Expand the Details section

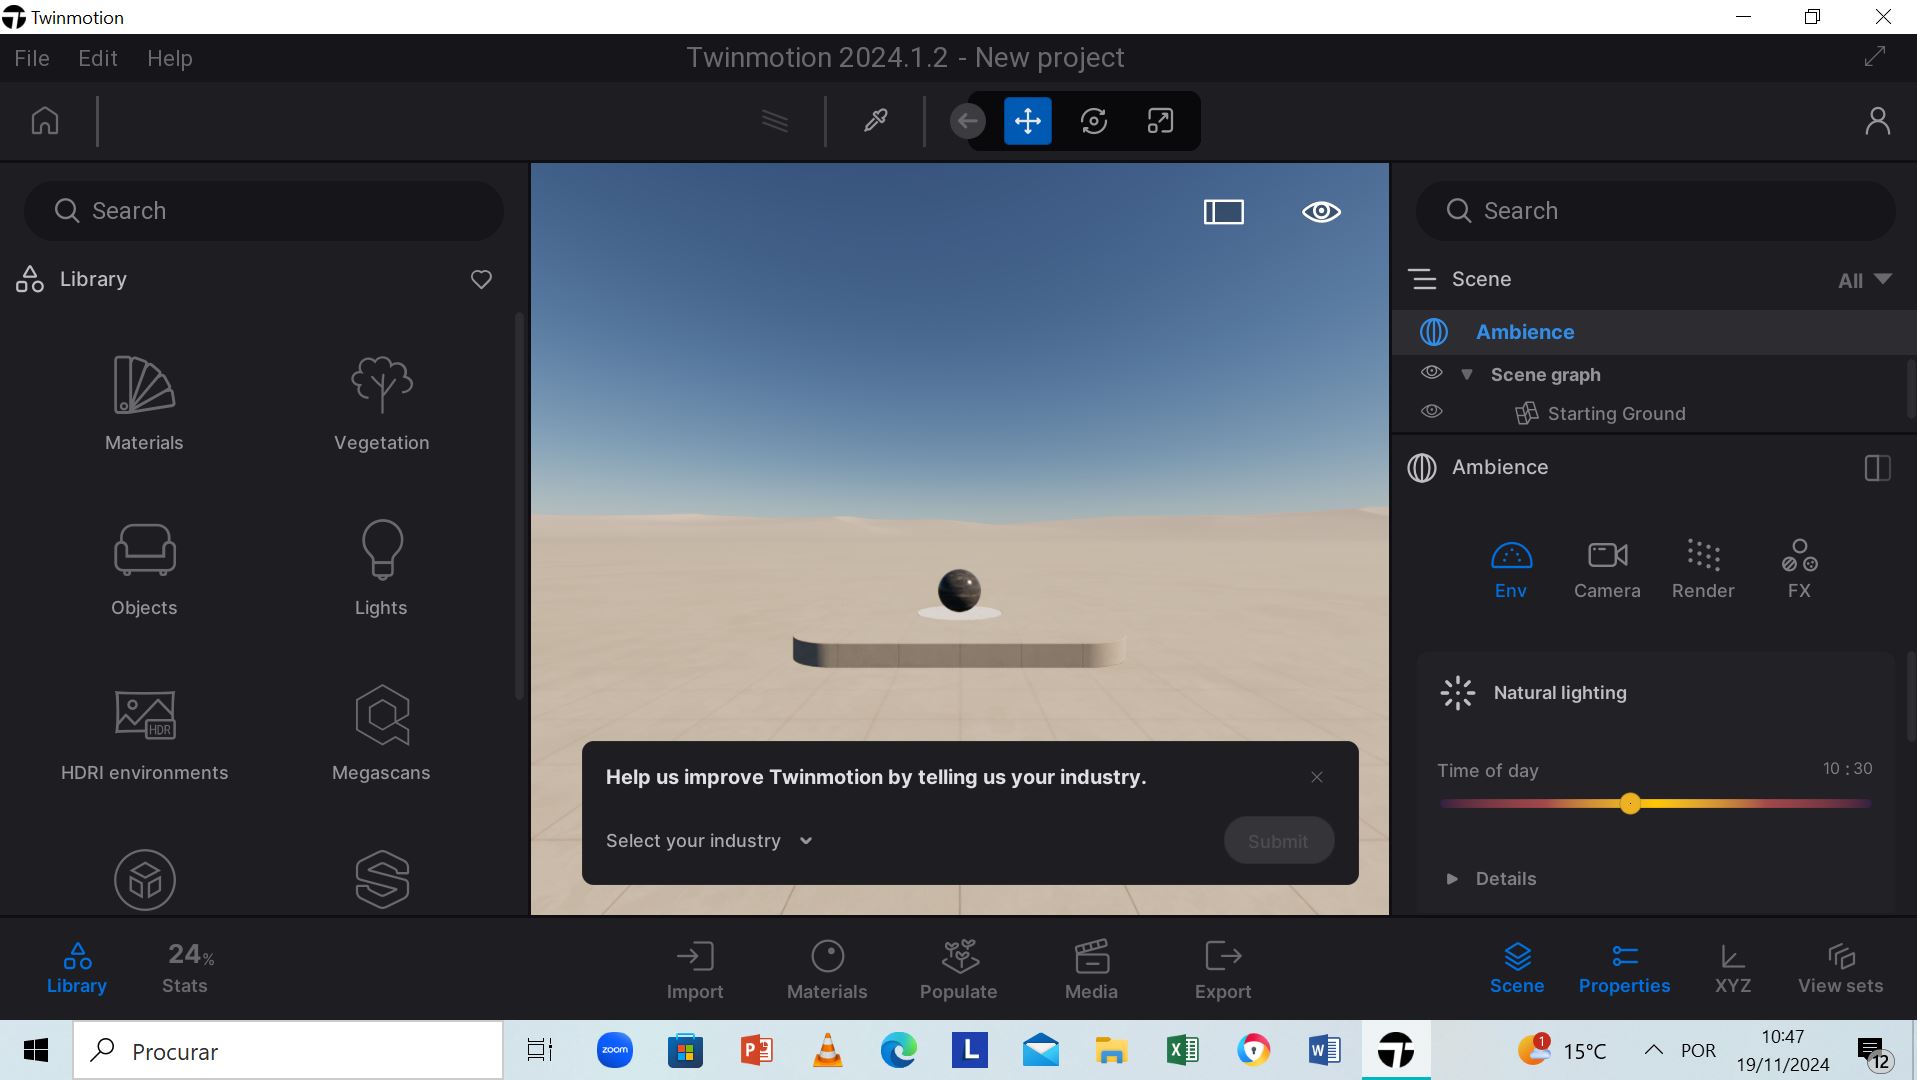[1452, 879]
